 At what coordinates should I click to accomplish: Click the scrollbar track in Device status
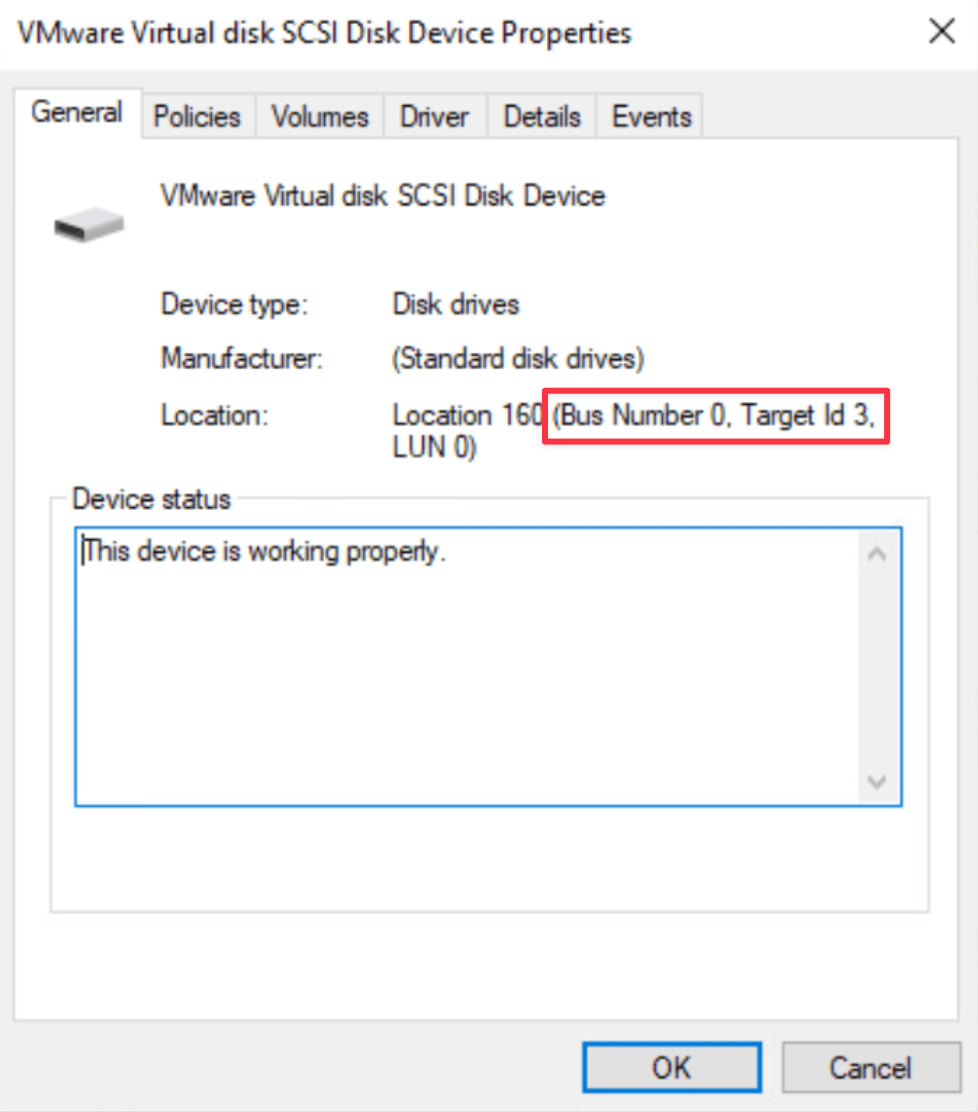tap(877, 665)
